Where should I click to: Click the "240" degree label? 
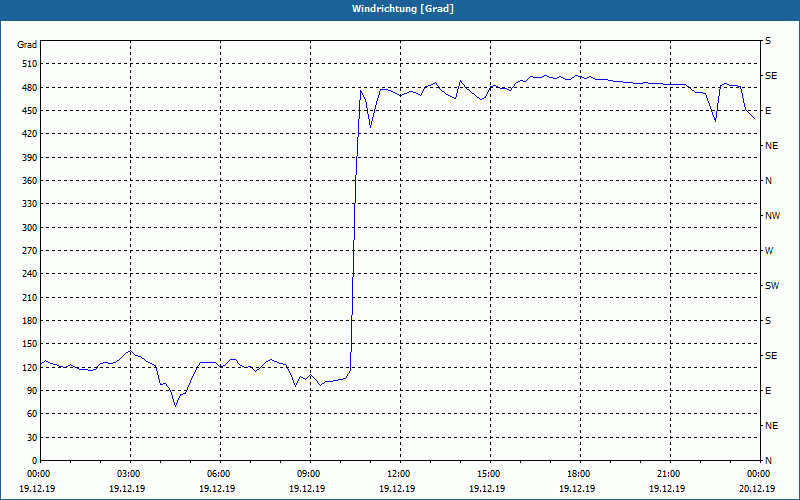[x=30, y=274]
